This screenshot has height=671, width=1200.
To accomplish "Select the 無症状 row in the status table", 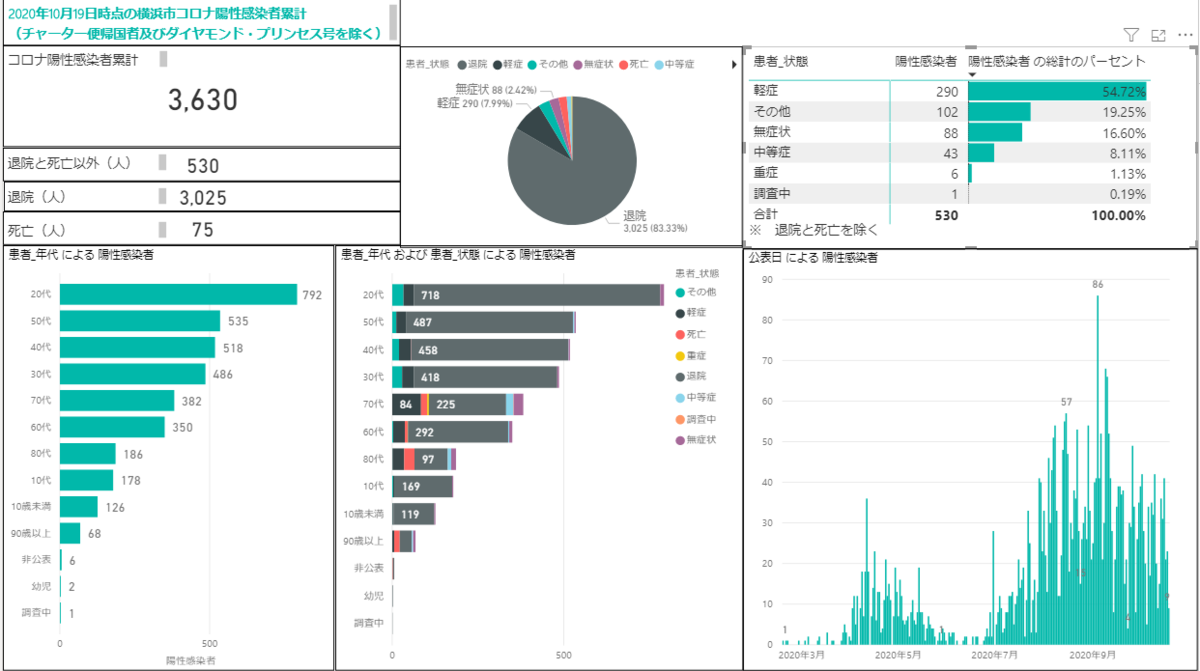I will tap(950, 132).
